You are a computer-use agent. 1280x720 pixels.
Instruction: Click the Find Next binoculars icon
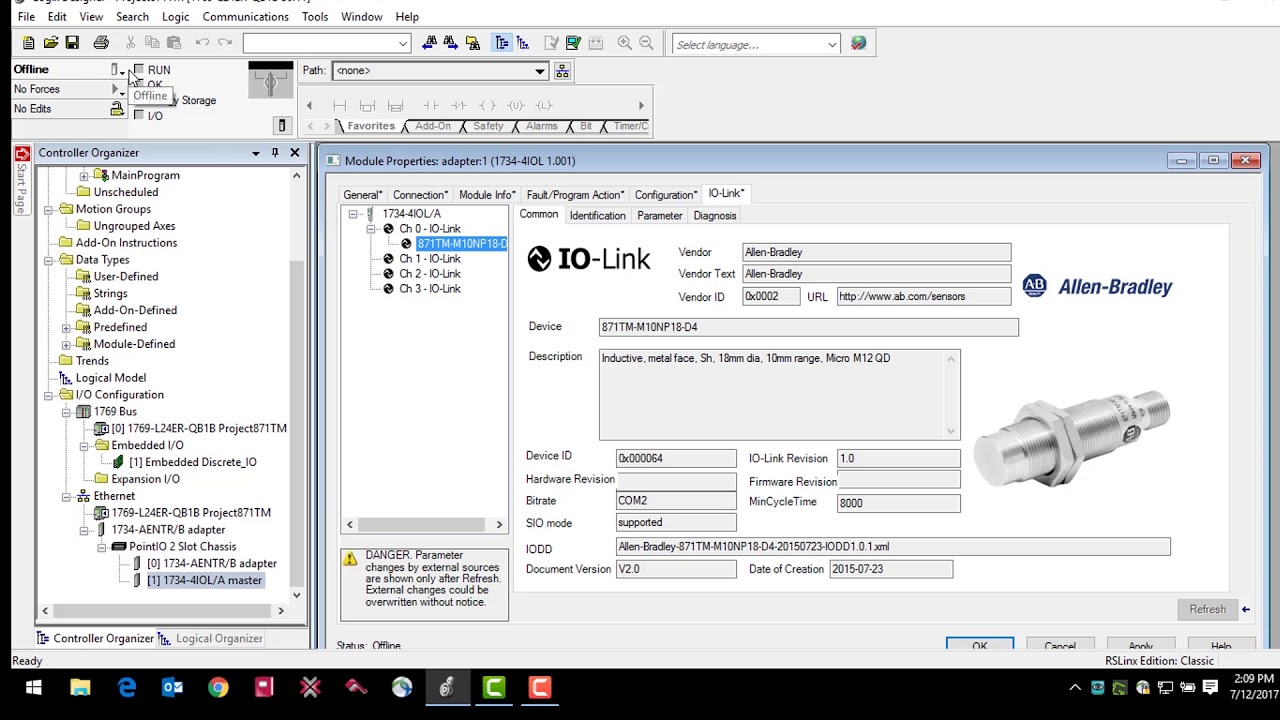click(450, 43)
